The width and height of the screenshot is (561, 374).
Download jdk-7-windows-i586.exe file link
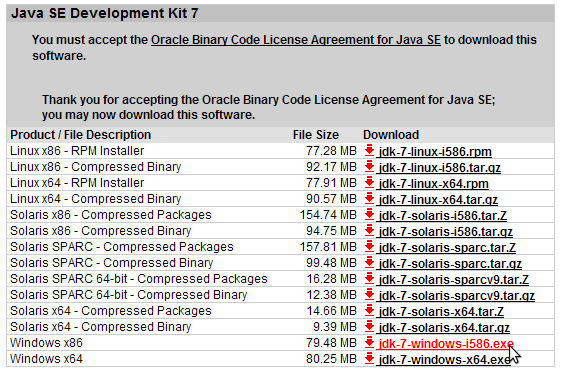pos(446,344)
